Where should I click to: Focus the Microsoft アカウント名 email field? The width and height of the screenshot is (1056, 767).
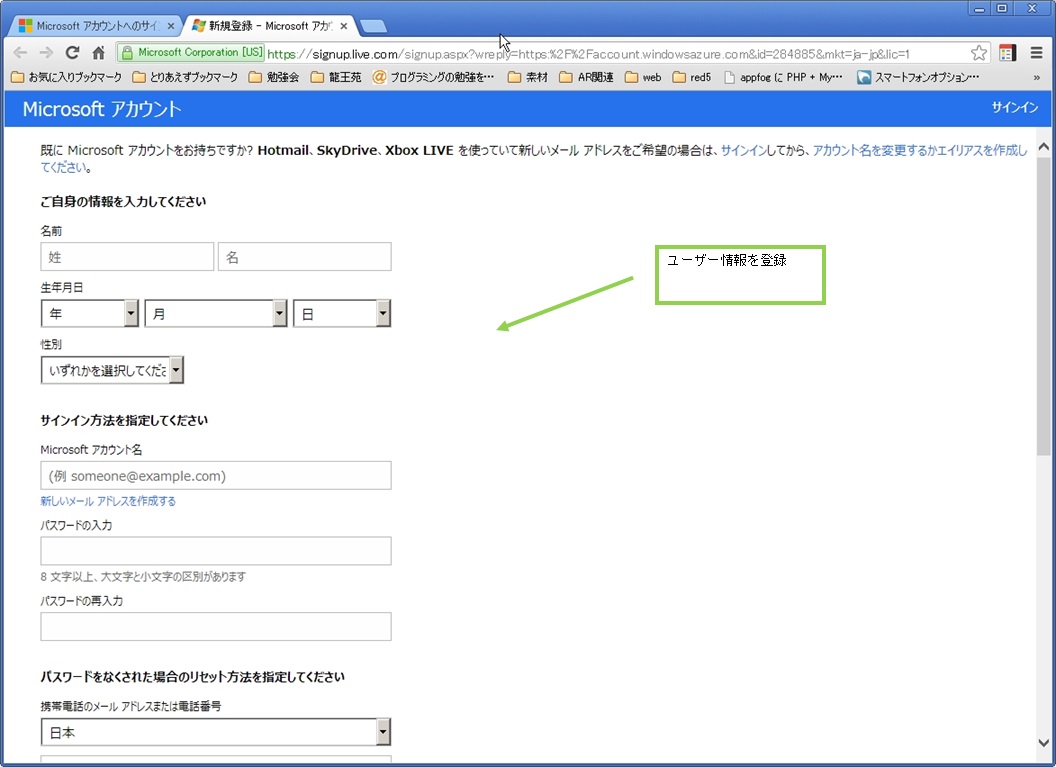[216, 475]
